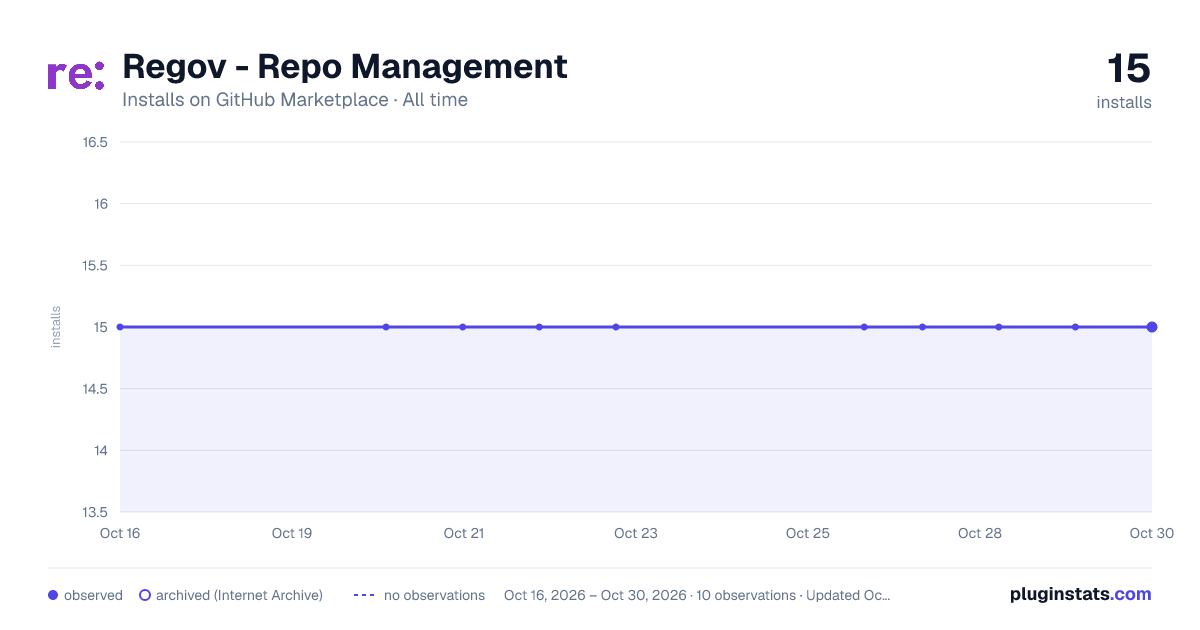The image size is (1200, 630).
Task: Click the "Oct 16" x-axis label
Action: [x=120, y=533]
